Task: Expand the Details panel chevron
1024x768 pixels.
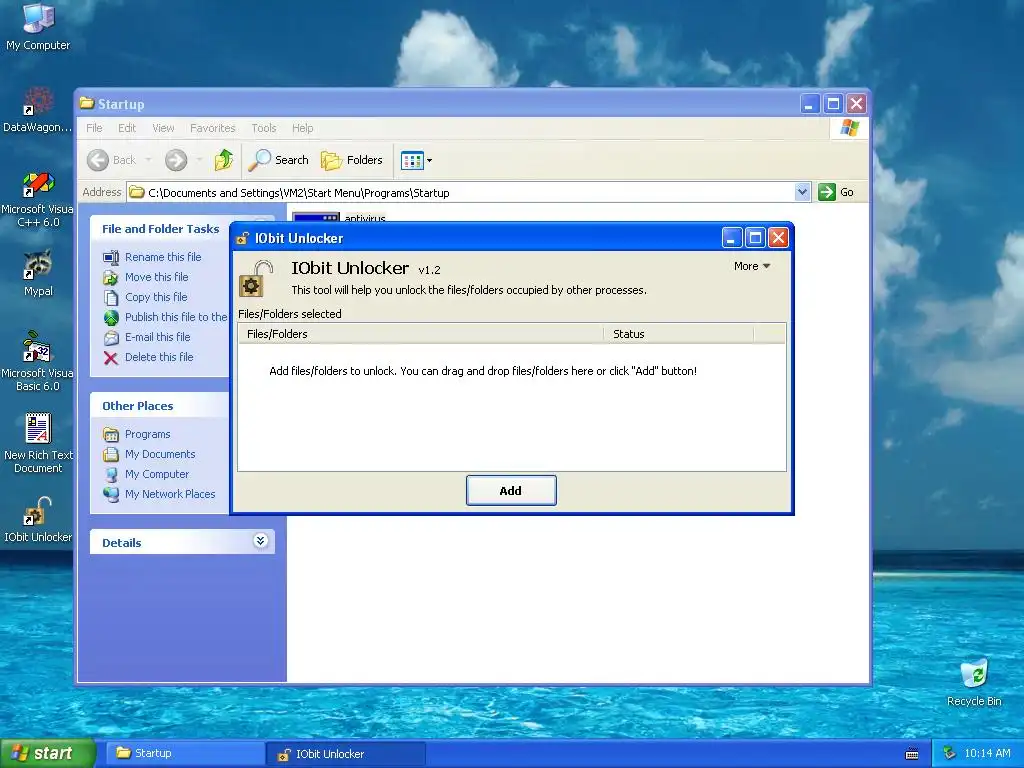Action: [260, 541]
